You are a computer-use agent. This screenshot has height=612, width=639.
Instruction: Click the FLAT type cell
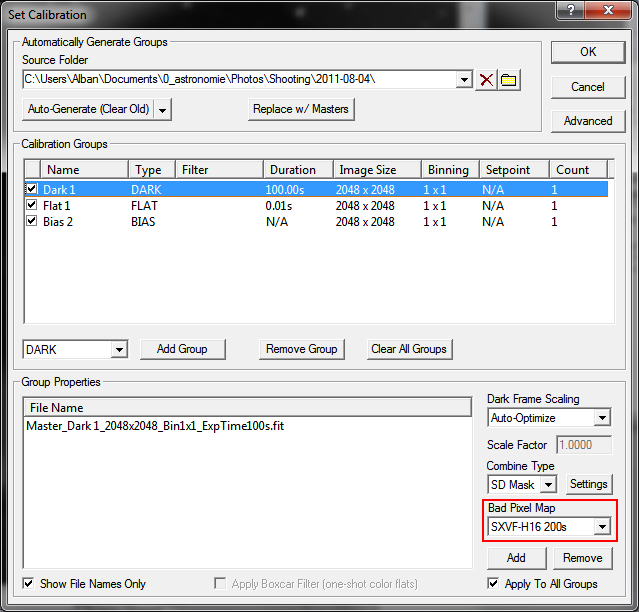click(144, 206)
